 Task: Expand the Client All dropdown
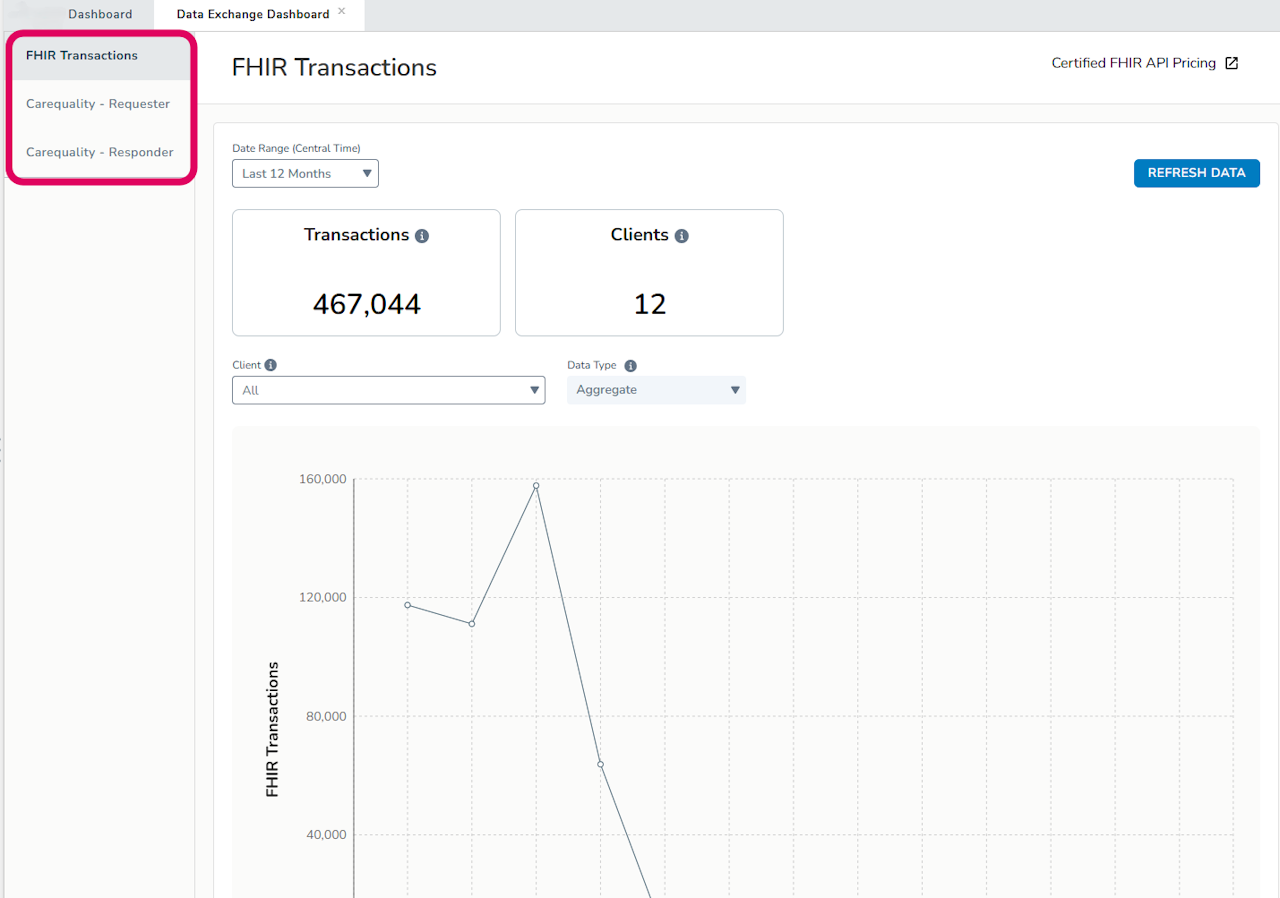pyautogui.click(x=388, y=390)
